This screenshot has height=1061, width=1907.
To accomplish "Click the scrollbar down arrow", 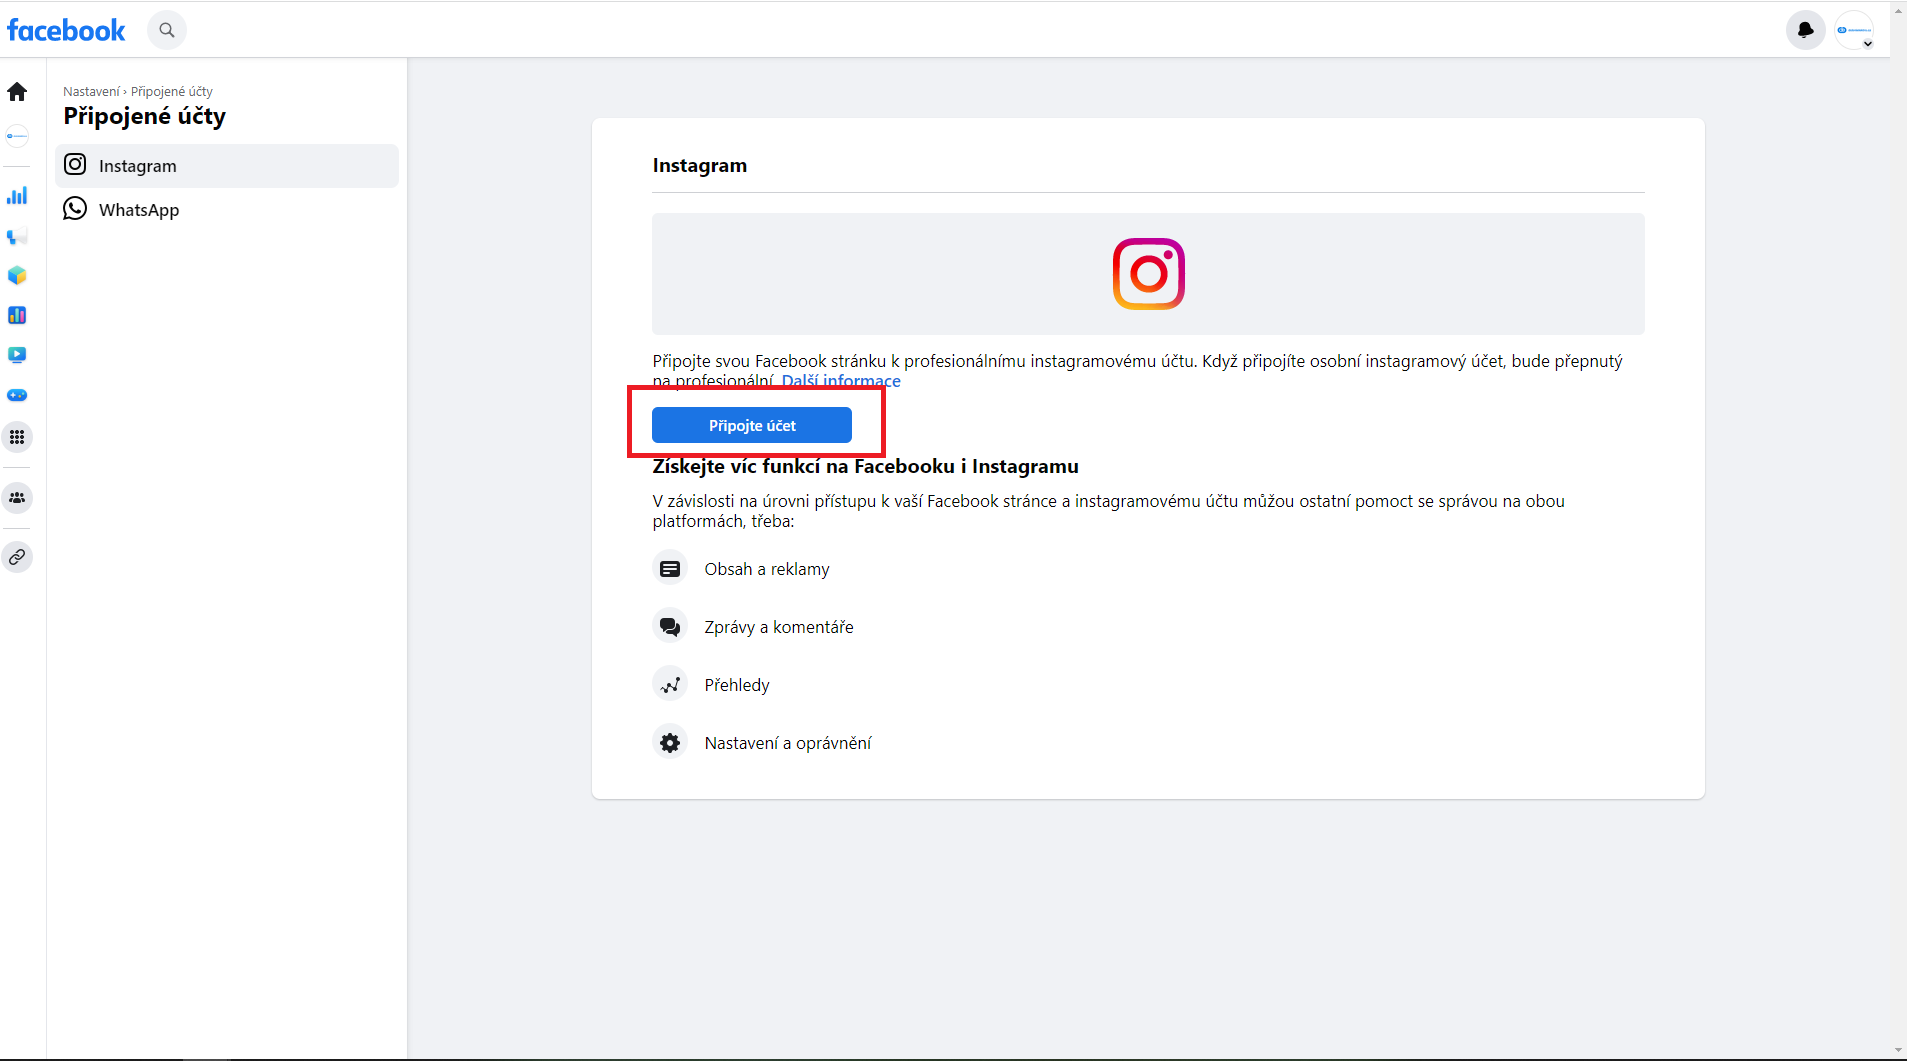I will point(1898,1051).
